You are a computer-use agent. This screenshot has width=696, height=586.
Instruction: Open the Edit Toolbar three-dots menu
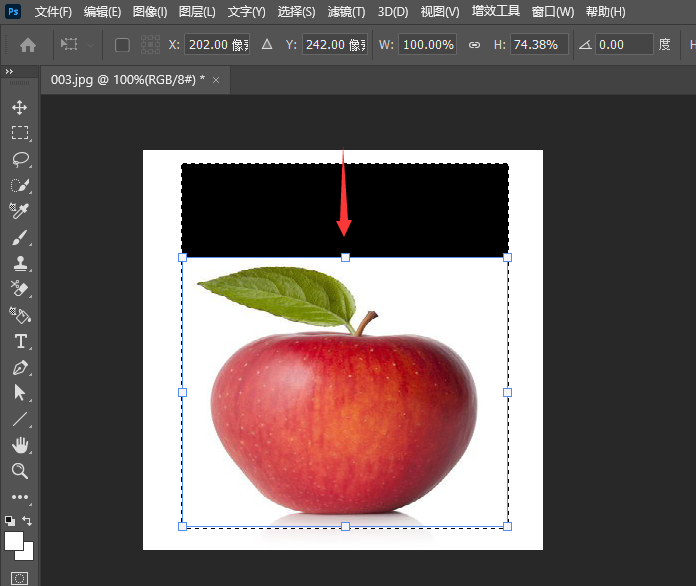20,497
